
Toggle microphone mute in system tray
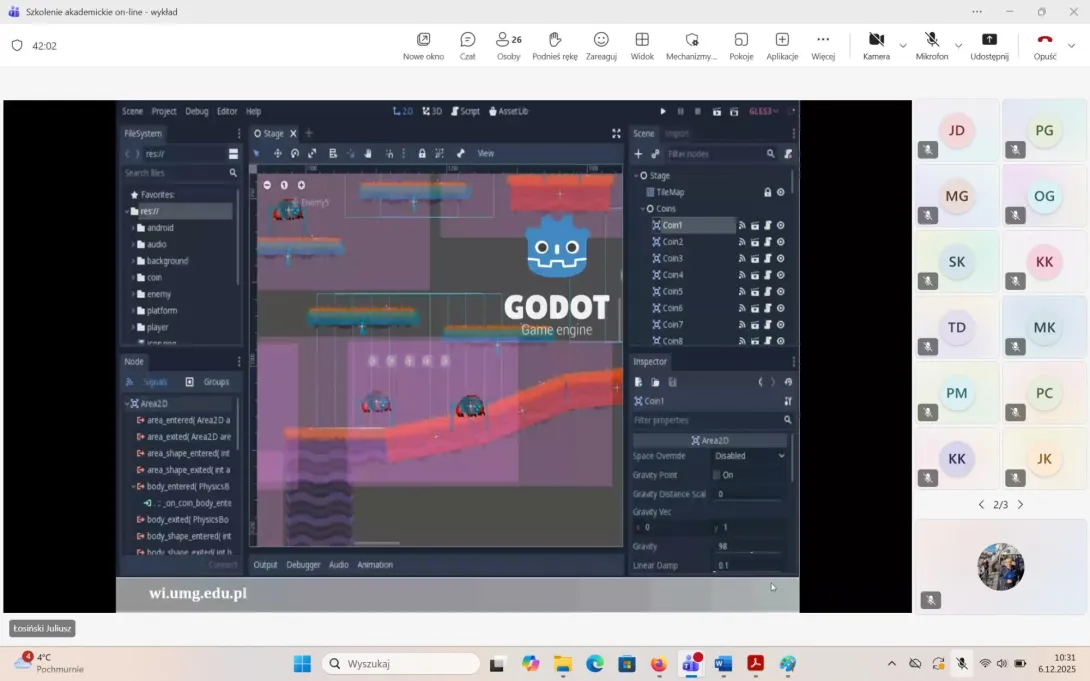click(x=961, y=663)
